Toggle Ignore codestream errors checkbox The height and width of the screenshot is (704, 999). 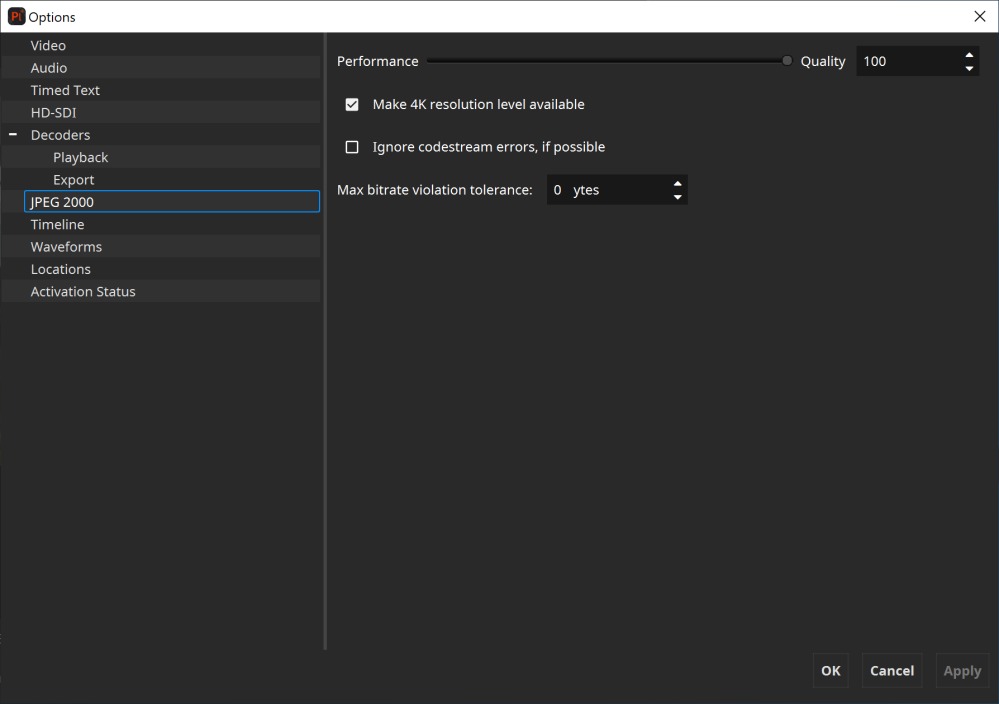(x=352, y=147)
